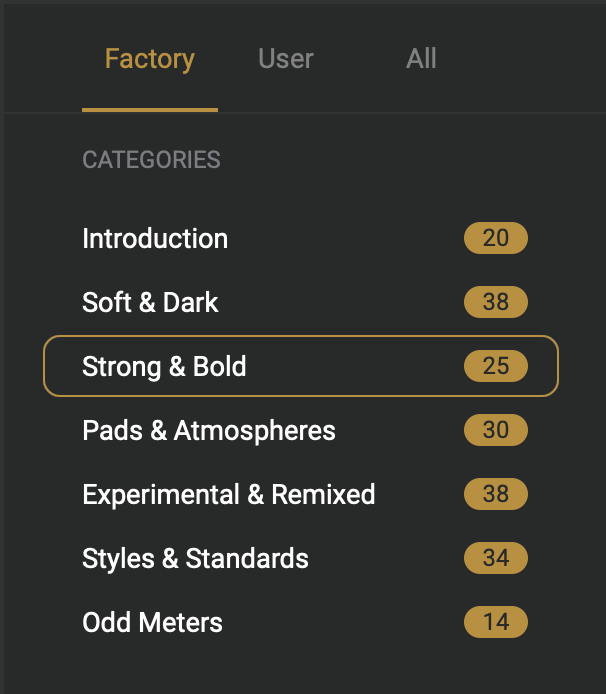Image resolution: width=606 pixels, height=694 pixels.
Task: Open the User presets tab
Action: pos(286,59)
